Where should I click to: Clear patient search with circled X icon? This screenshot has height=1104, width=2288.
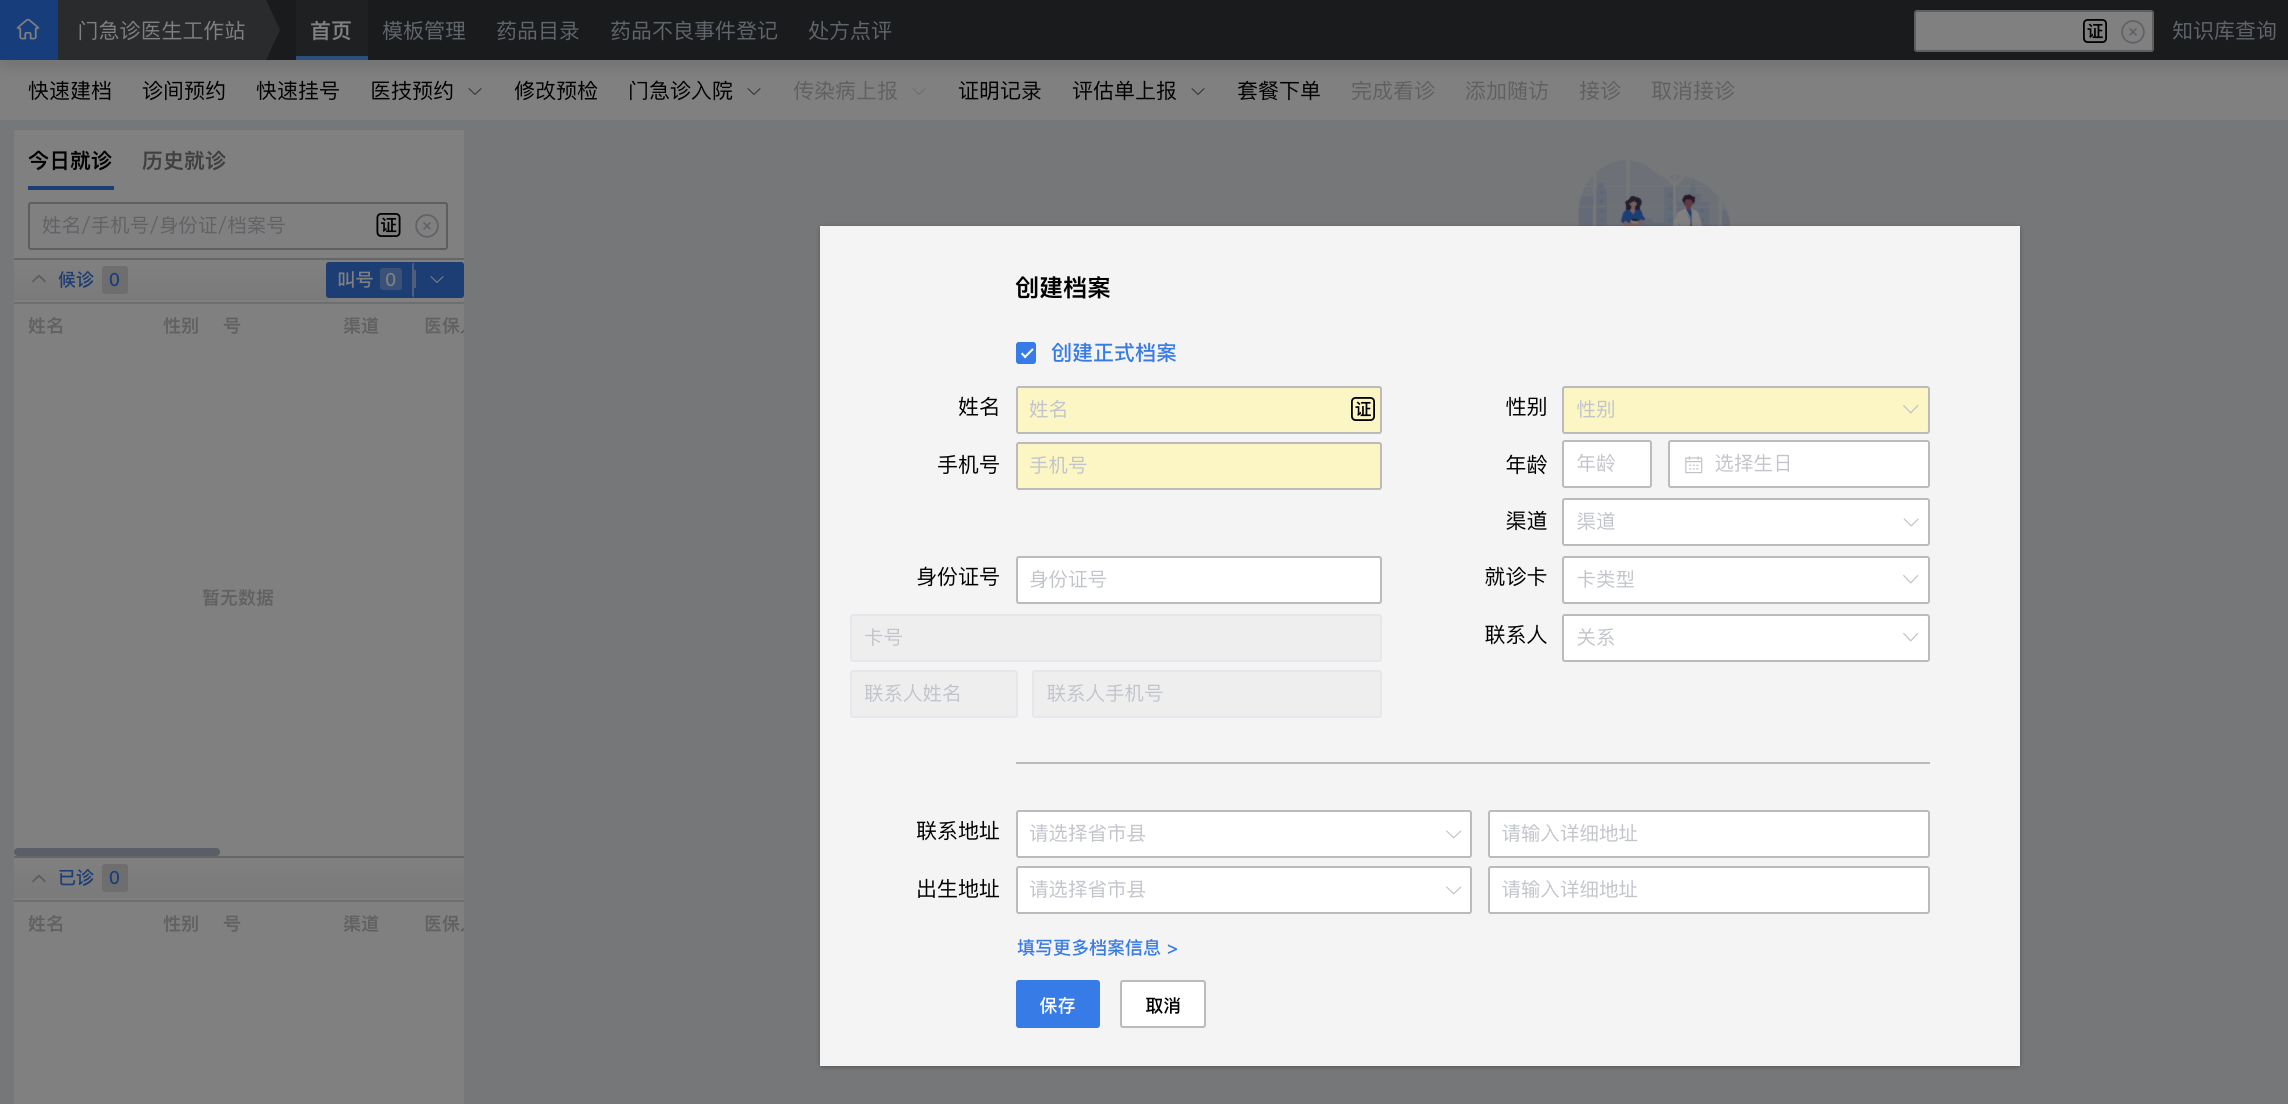tap(427, 225)
